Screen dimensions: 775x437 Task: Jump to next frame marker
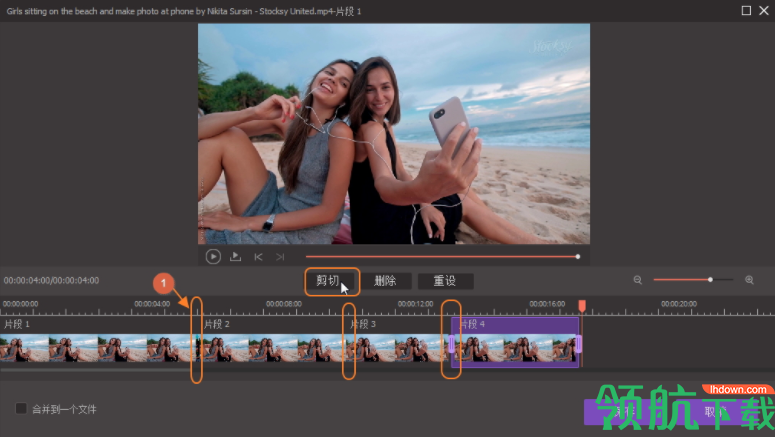[x=280, y=257]
